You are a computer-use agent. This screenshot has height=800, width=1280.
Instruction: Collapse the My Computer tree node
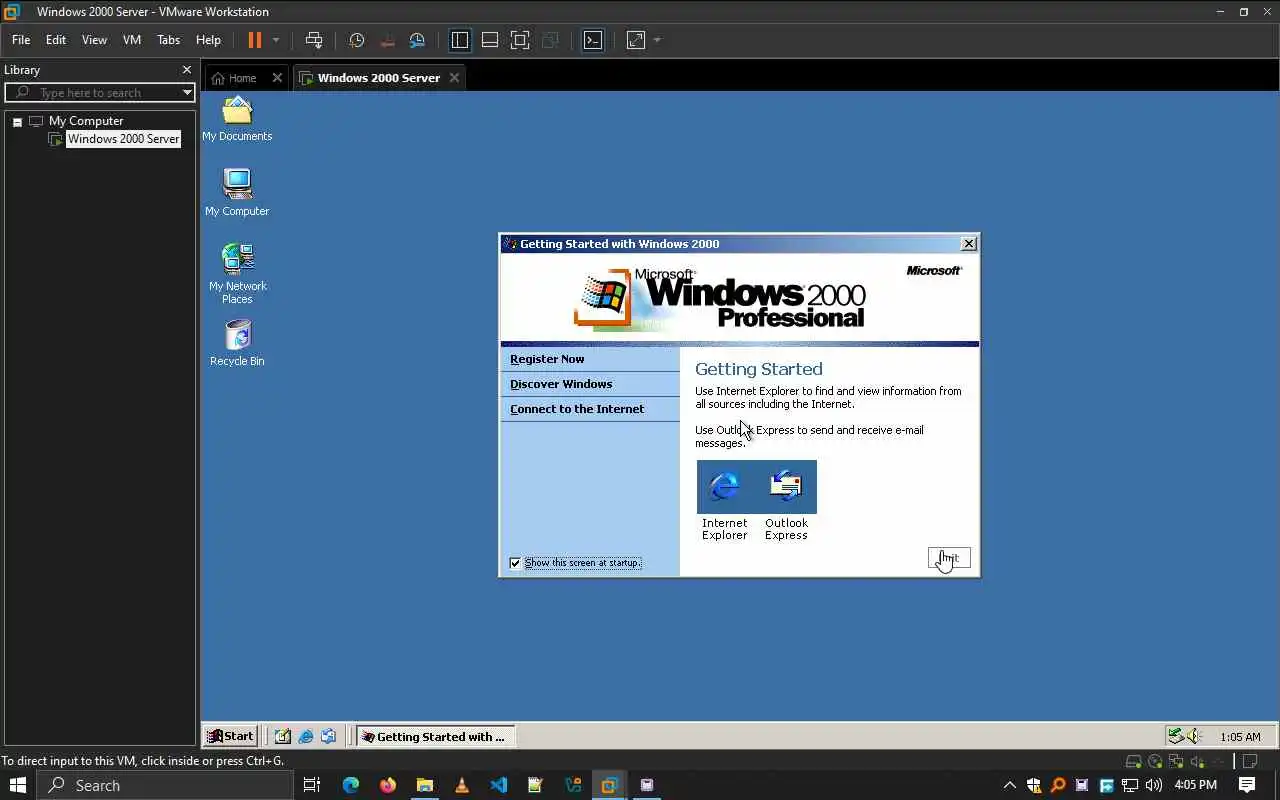click(17, 122)
